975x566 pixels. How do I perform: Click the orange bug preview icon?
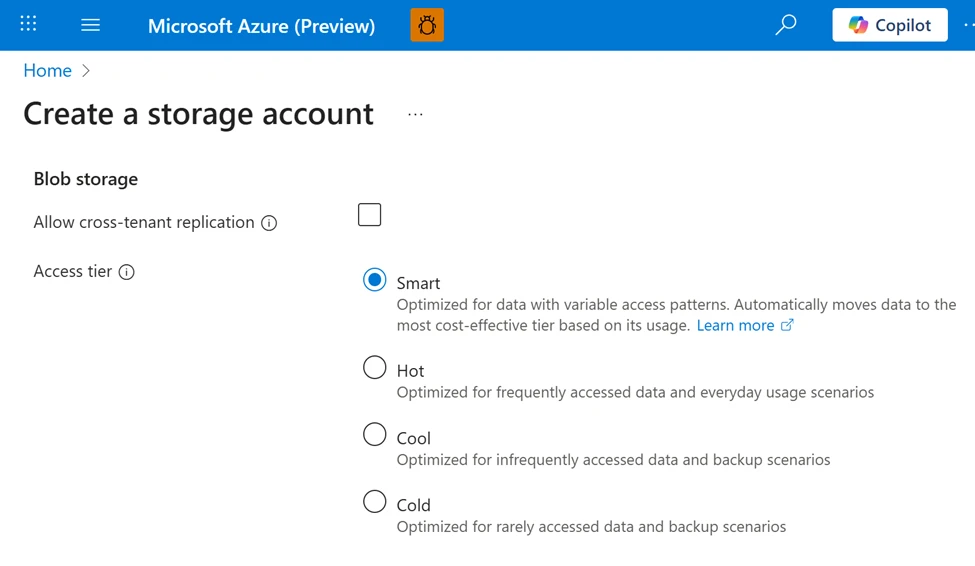[427, 25]
